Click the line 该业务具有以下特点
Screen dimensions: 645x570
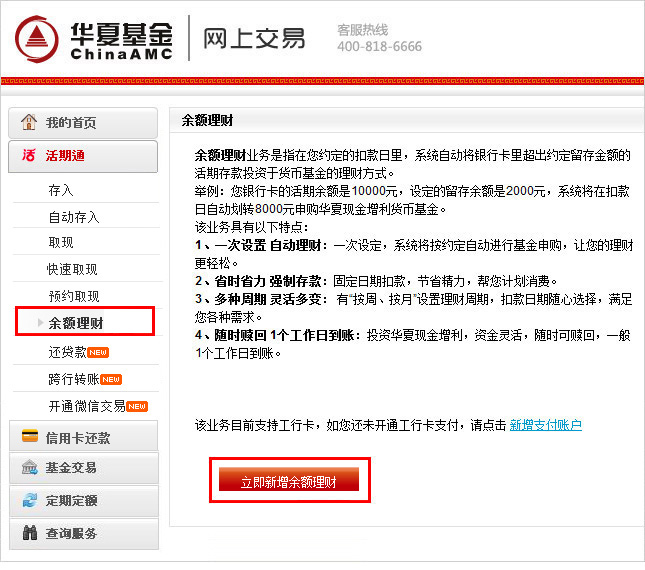[x=251, y=227]
